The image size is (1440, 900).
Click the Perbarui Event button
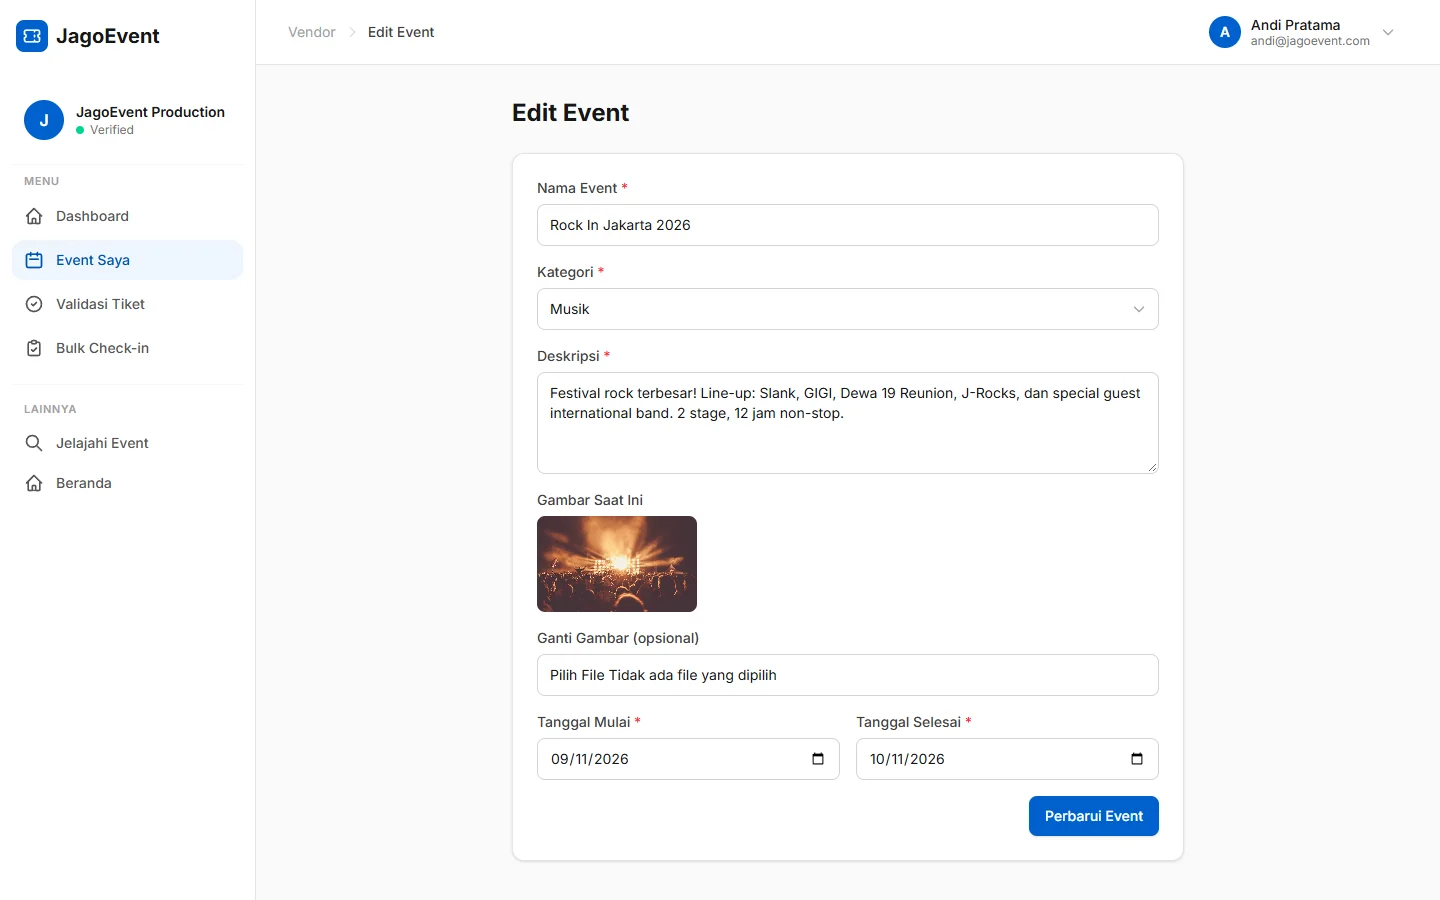(1094, 816)
